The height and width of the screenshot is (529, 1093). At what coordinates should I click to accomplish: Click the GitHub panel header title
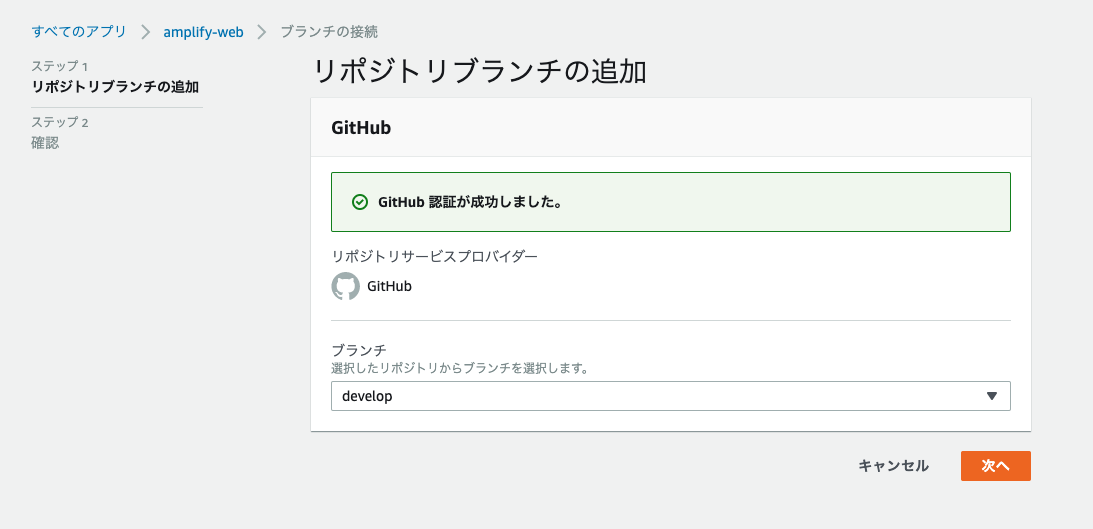361,128
